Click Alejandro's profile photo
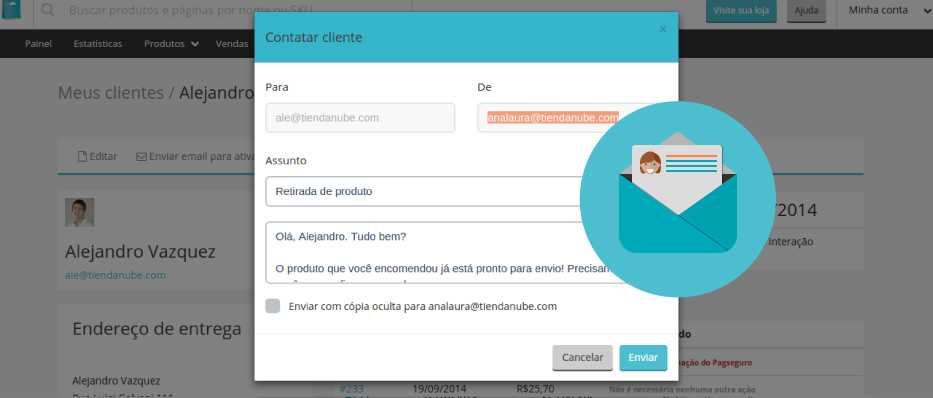The height and width of the screenshot is (398, 933). [80, 212]
